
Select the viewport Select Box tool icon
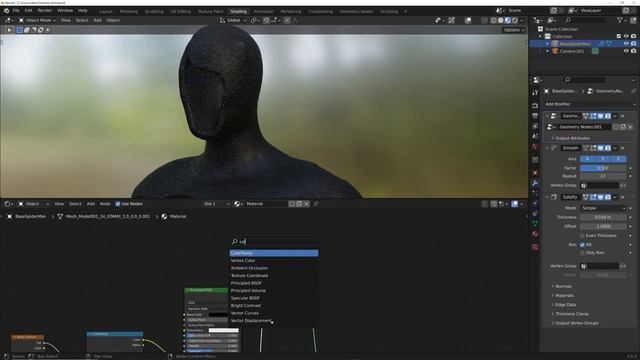pyautogui.click(x=20, y=30)
